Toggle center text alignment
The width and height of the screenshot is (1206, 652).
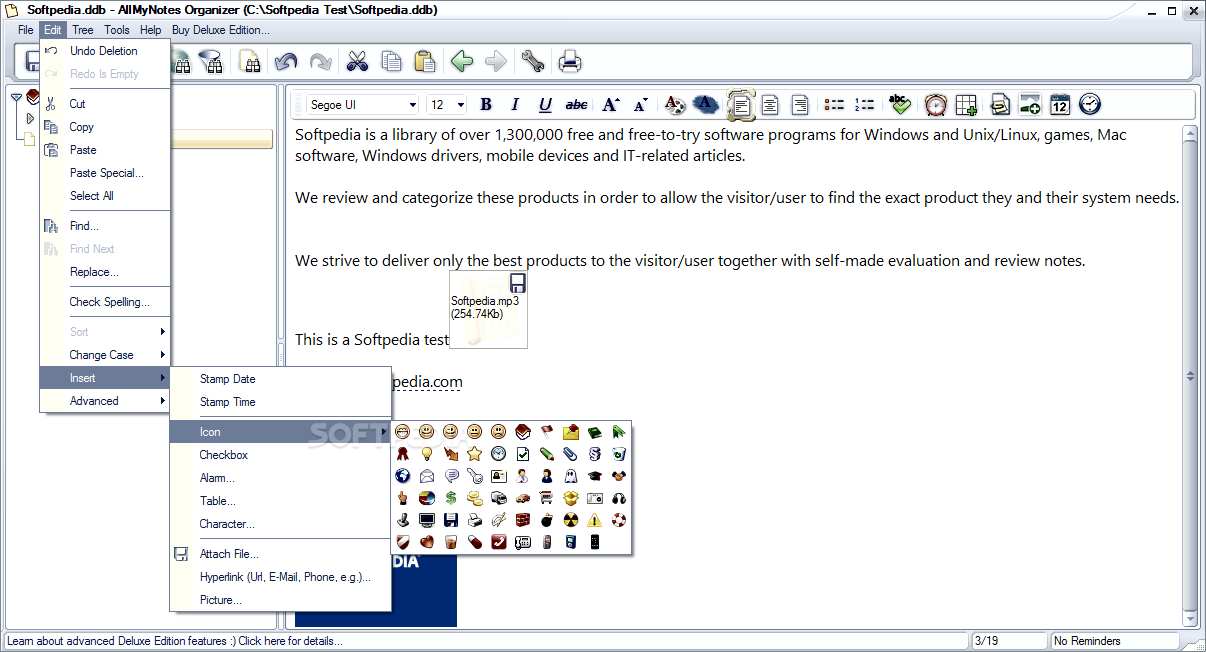coord(770,104)
